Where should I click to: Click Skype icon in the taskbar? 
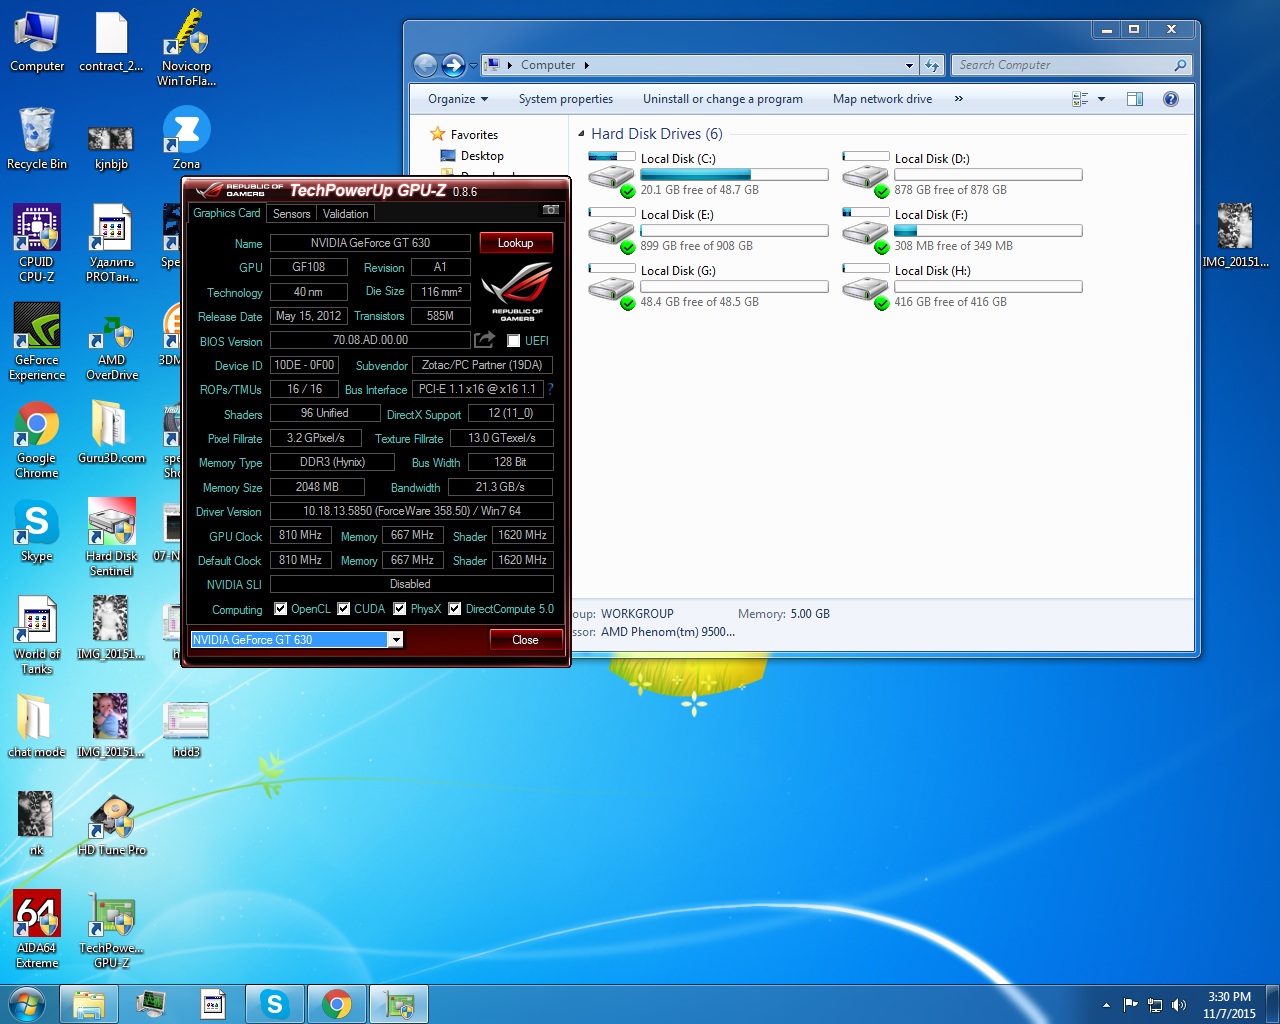274,1004
